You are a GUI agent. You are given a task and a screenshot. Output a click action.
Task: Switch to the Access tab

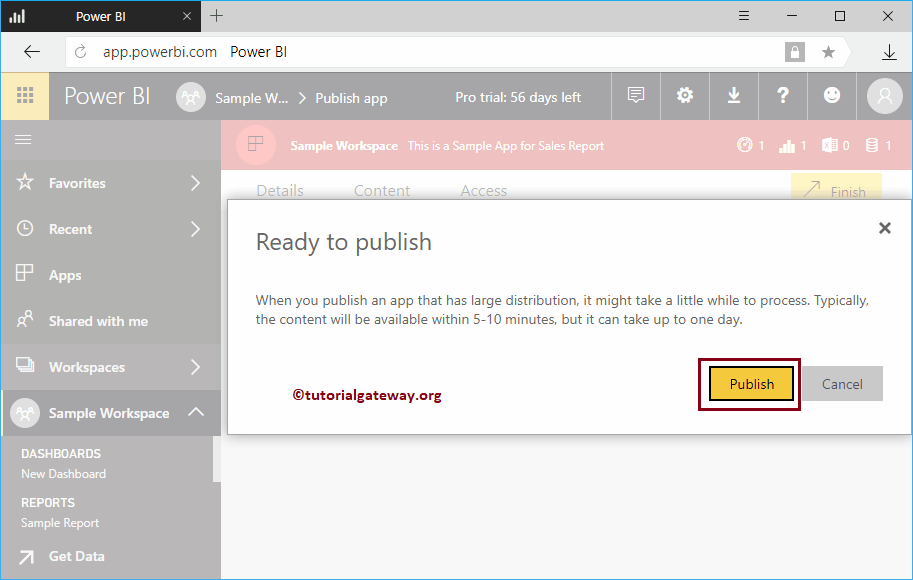[x=484, y=190]
